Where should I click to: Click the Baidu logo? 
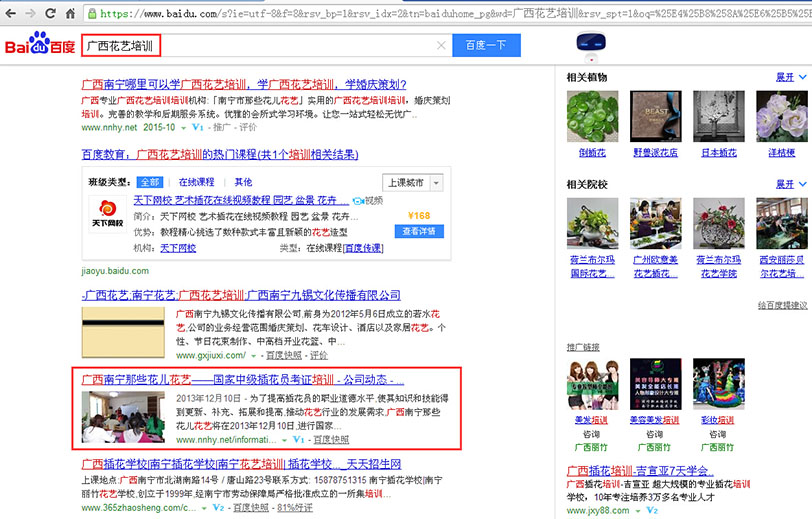pyautogui.click(x=40, y=44)
